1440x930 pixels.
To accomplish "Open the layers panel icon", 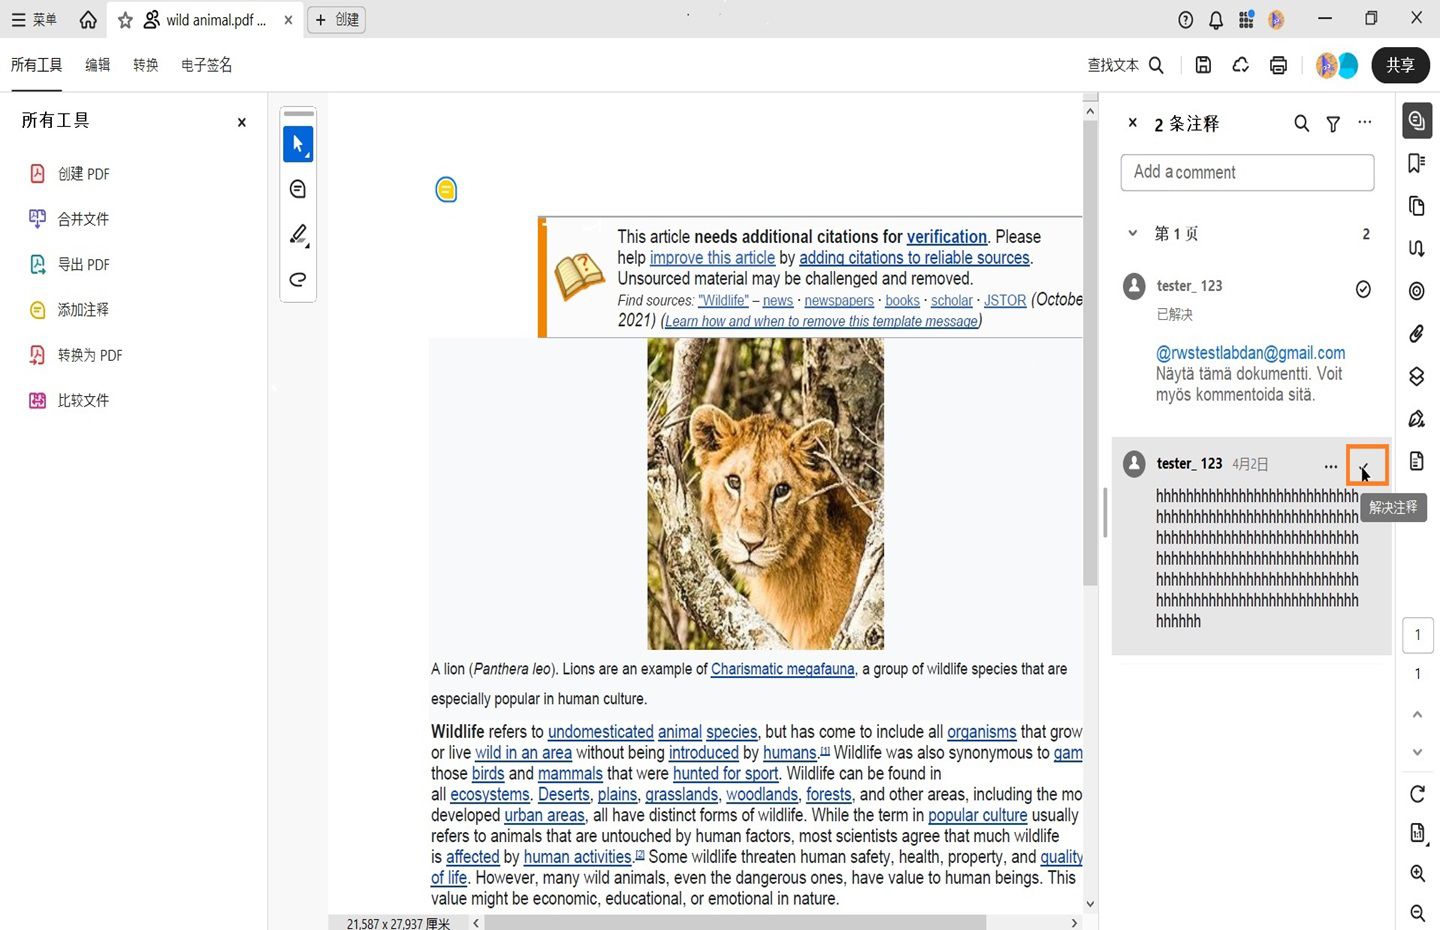I will tap(1417, 376).
